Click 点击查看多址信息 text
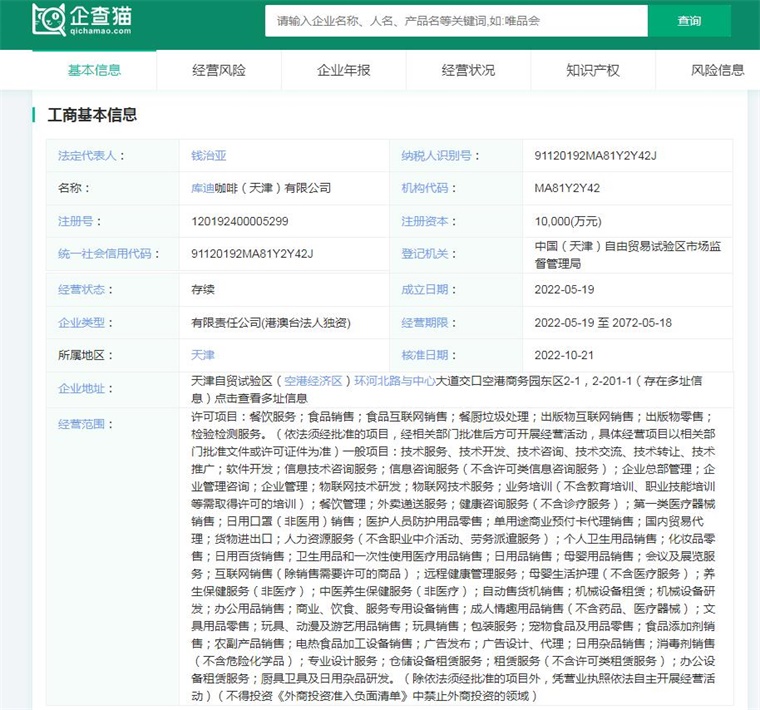This screenshot has height=710, width=760. [x=261, y=398]
